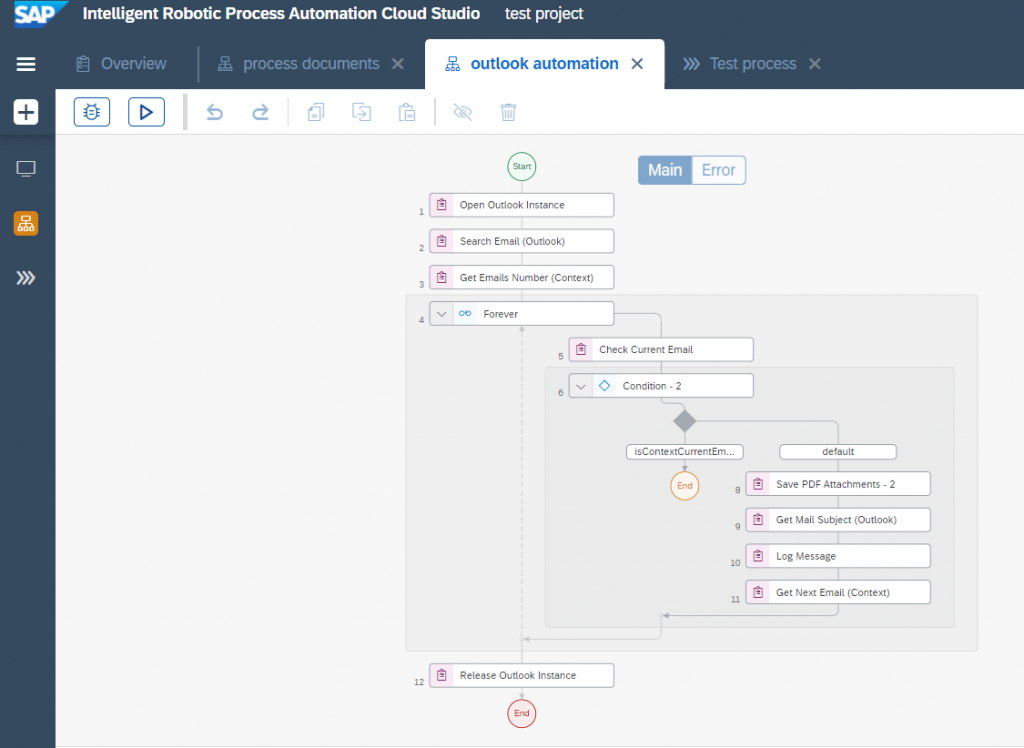Select the Check Current Email step
The width and height of the screenshot is (1024, 748).
(661, 350)
